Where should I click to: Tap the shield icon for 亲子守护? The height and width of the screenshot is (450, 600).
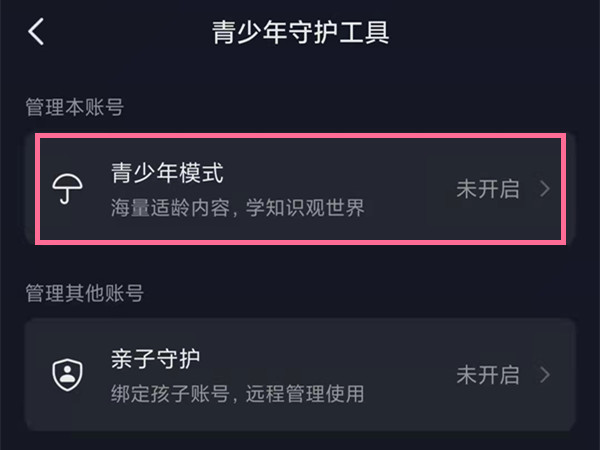point(68,374)
